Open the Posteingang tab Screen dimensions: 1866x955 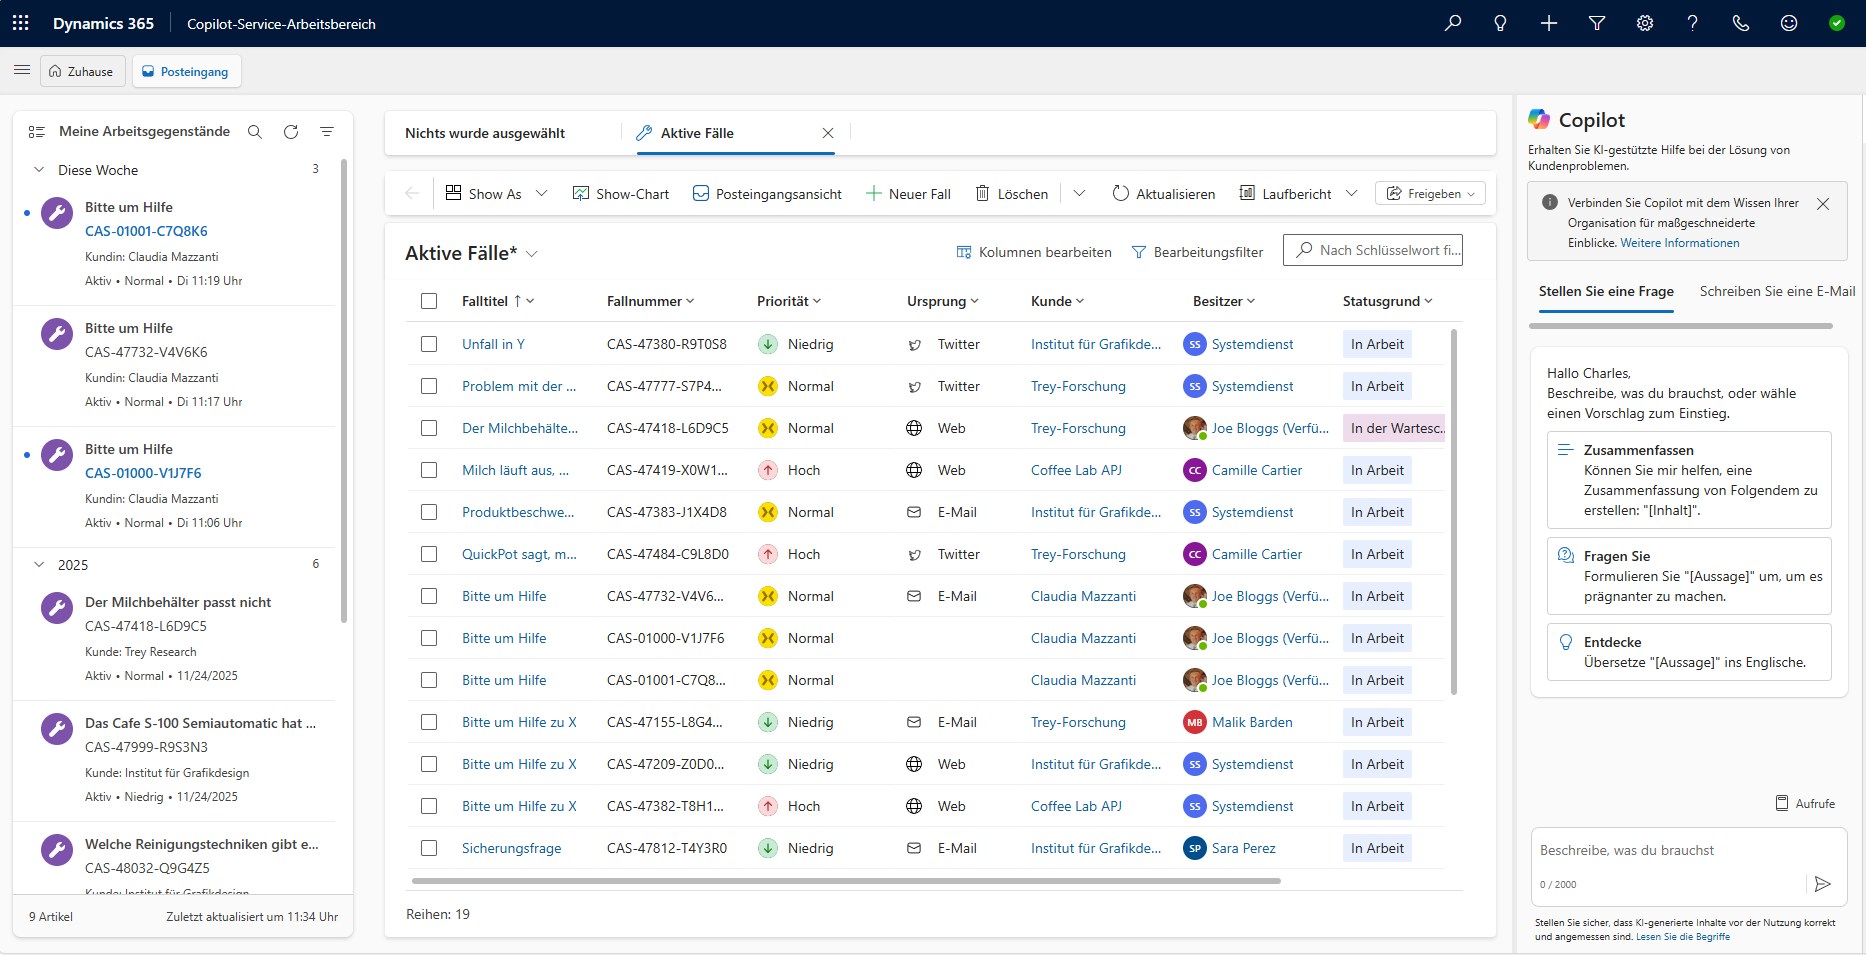186,72
